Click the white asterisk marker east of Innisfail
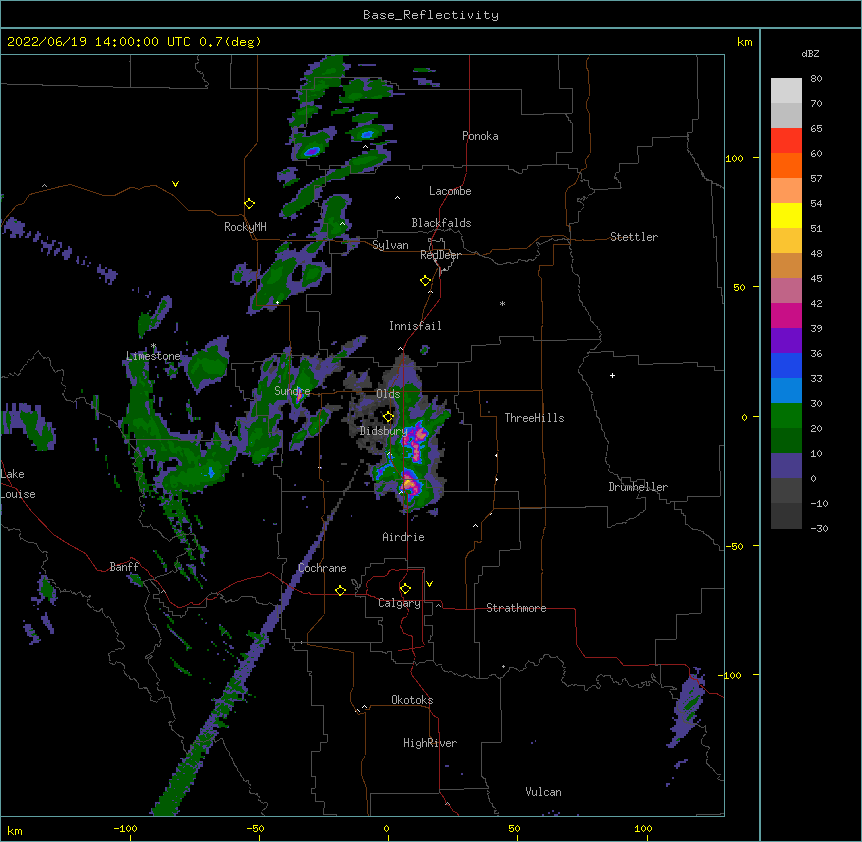 coord(502,304)
